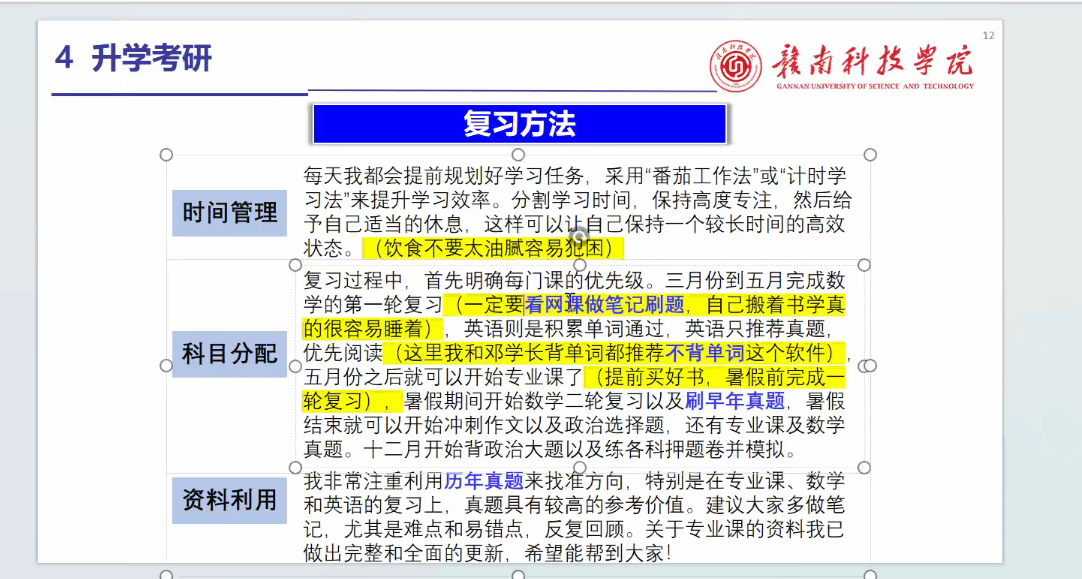Select the 科目分配 label box

pos(229,354)
